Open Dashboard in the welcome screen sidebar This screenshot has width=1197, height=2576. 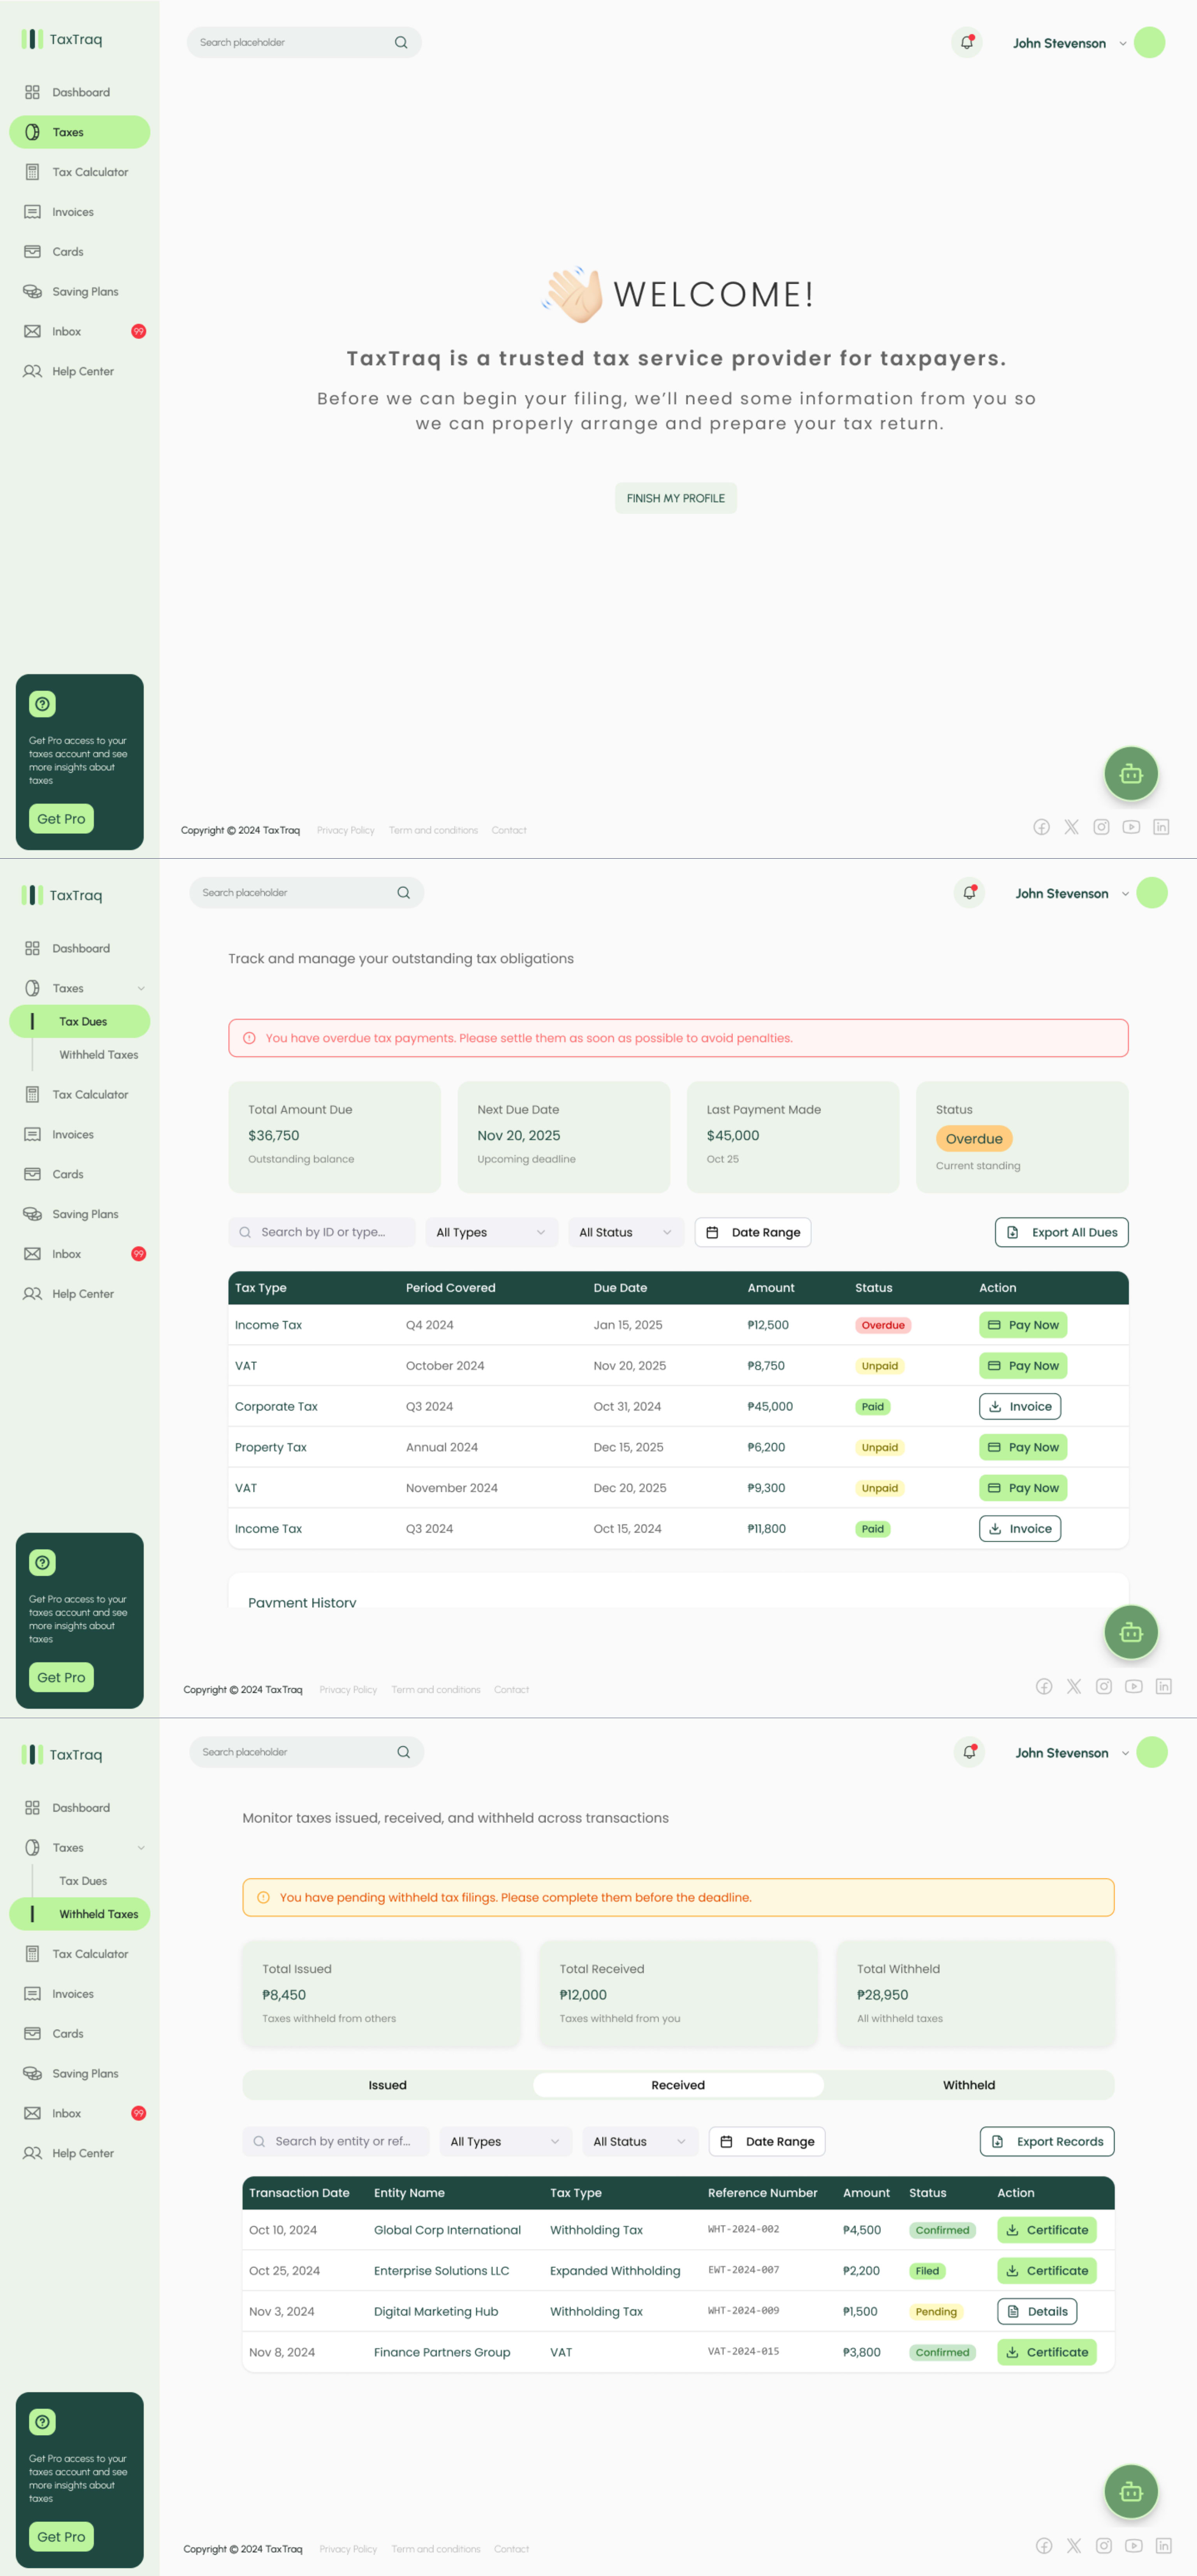tap(80, 92)
